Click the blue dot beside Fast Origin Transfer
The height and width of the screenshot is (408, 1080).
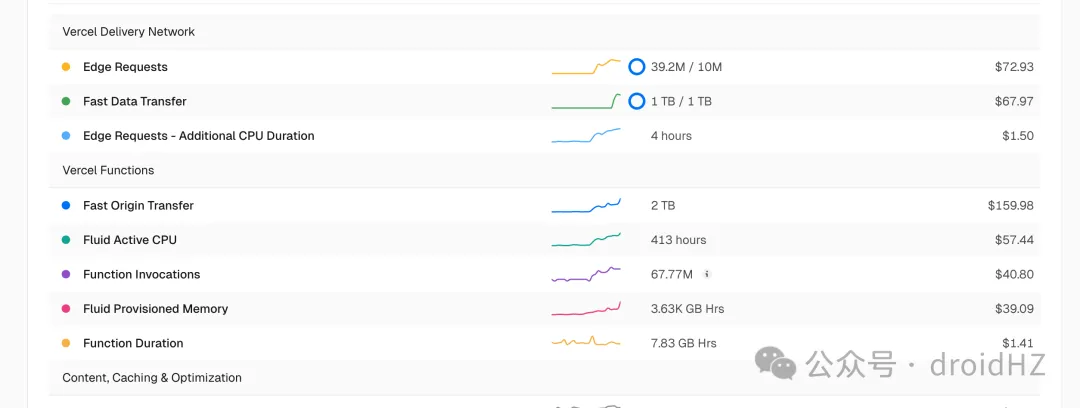pos(66,205)
